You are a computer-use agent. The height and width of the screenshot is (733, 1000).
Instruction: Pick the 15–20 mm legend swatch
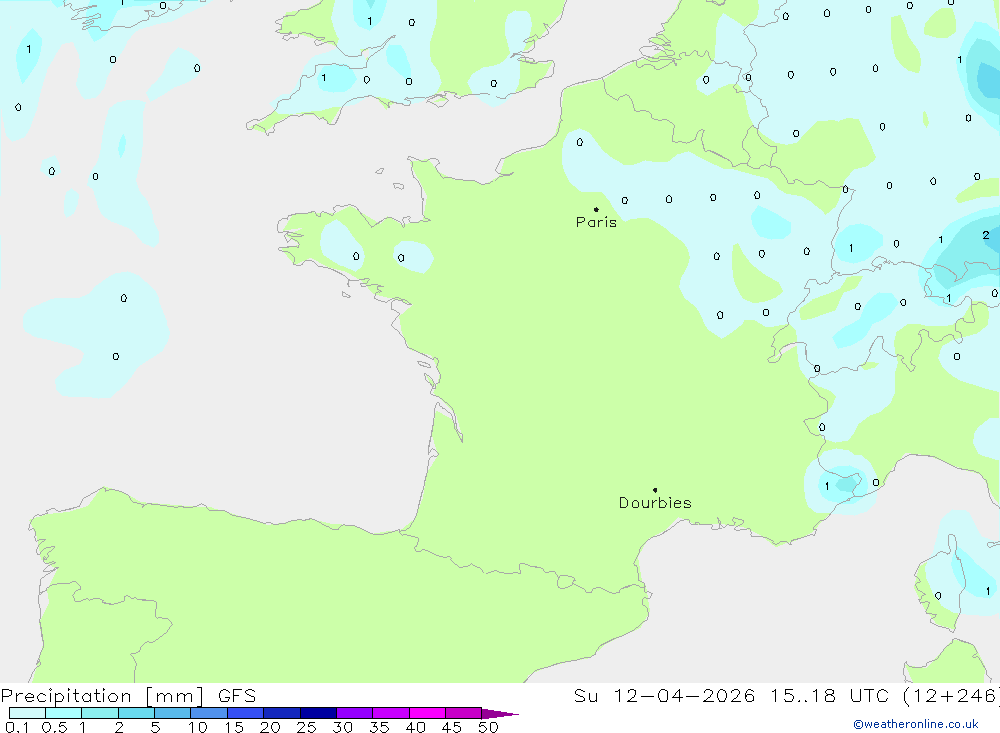tap(246, 713)
